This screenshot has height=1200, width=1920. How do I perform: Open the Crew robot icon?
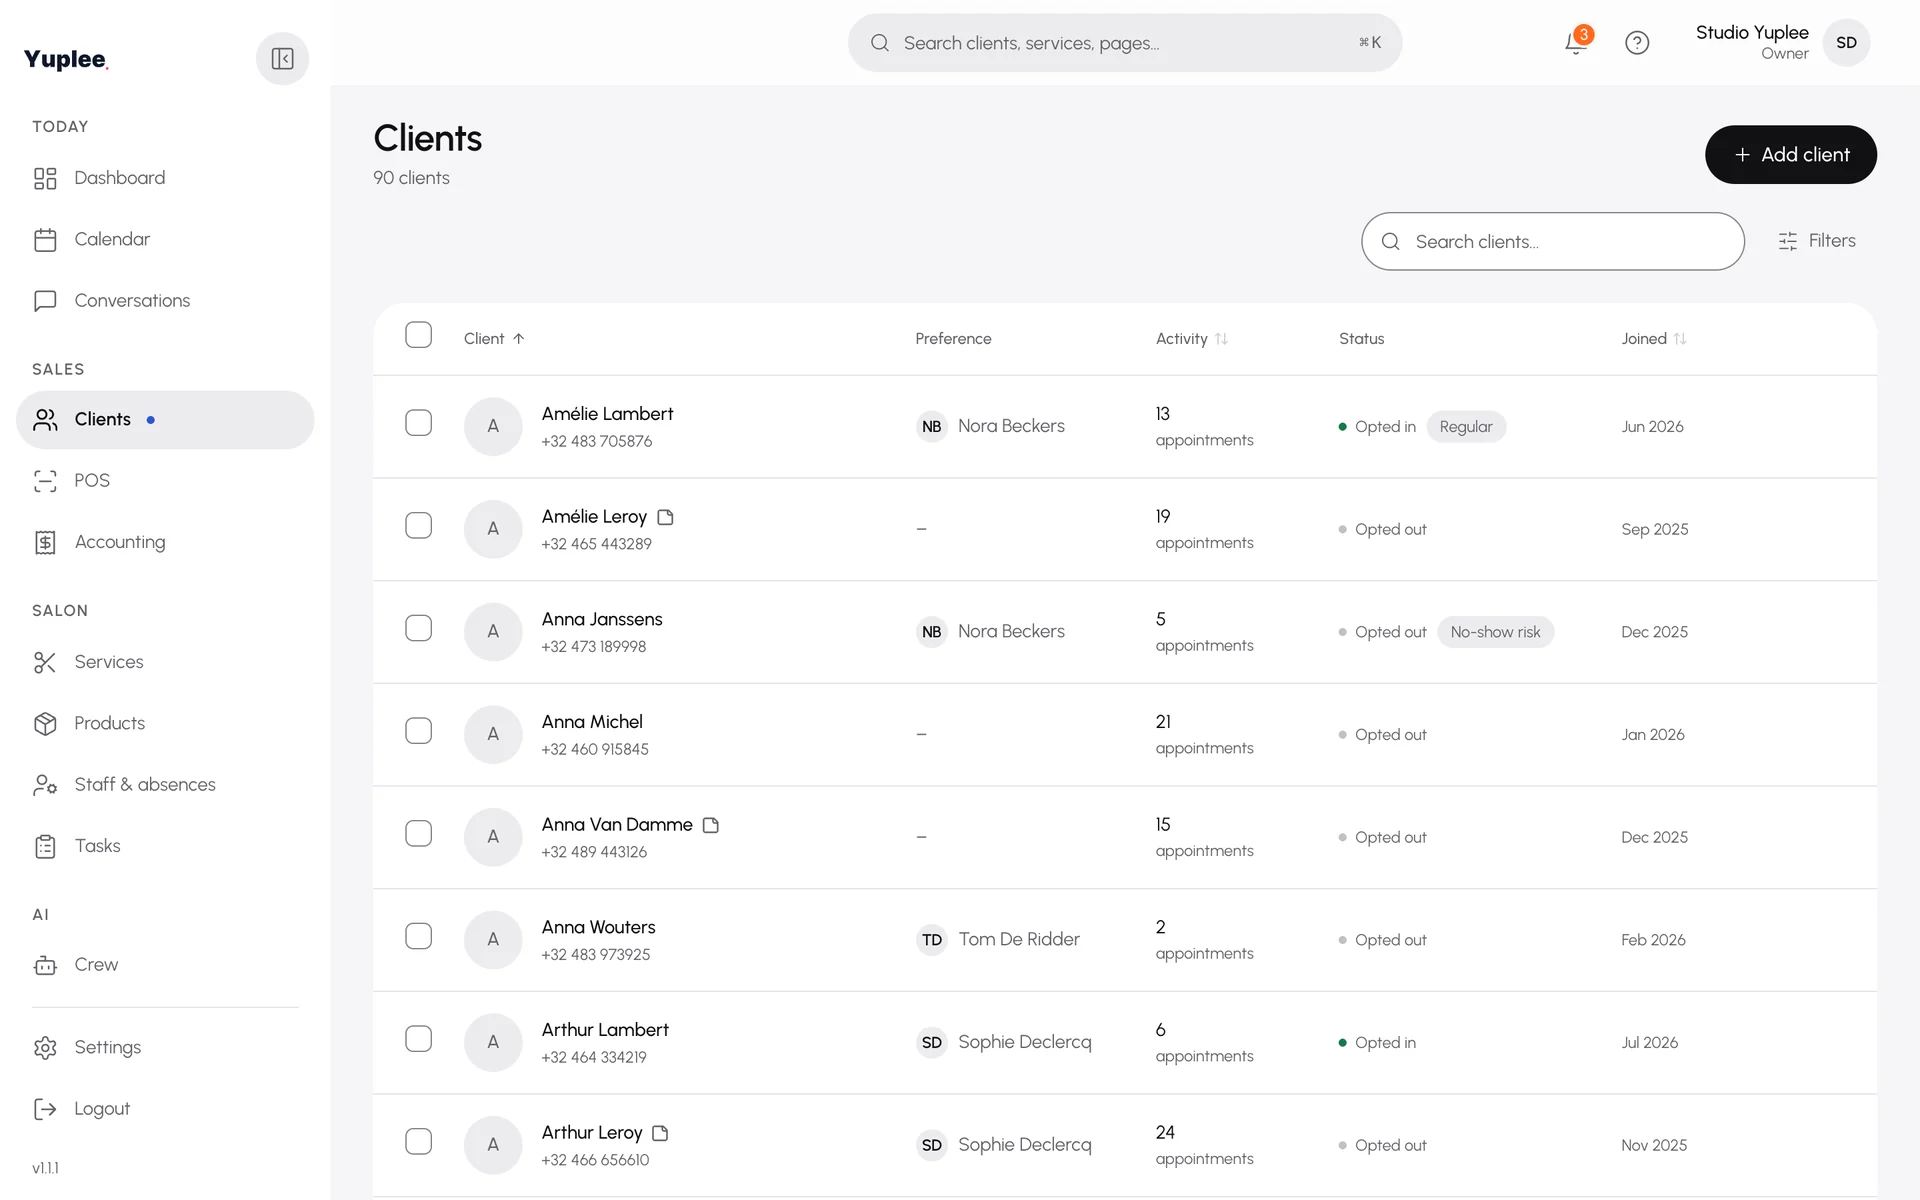pyautogui.click(x=45, y=965)
